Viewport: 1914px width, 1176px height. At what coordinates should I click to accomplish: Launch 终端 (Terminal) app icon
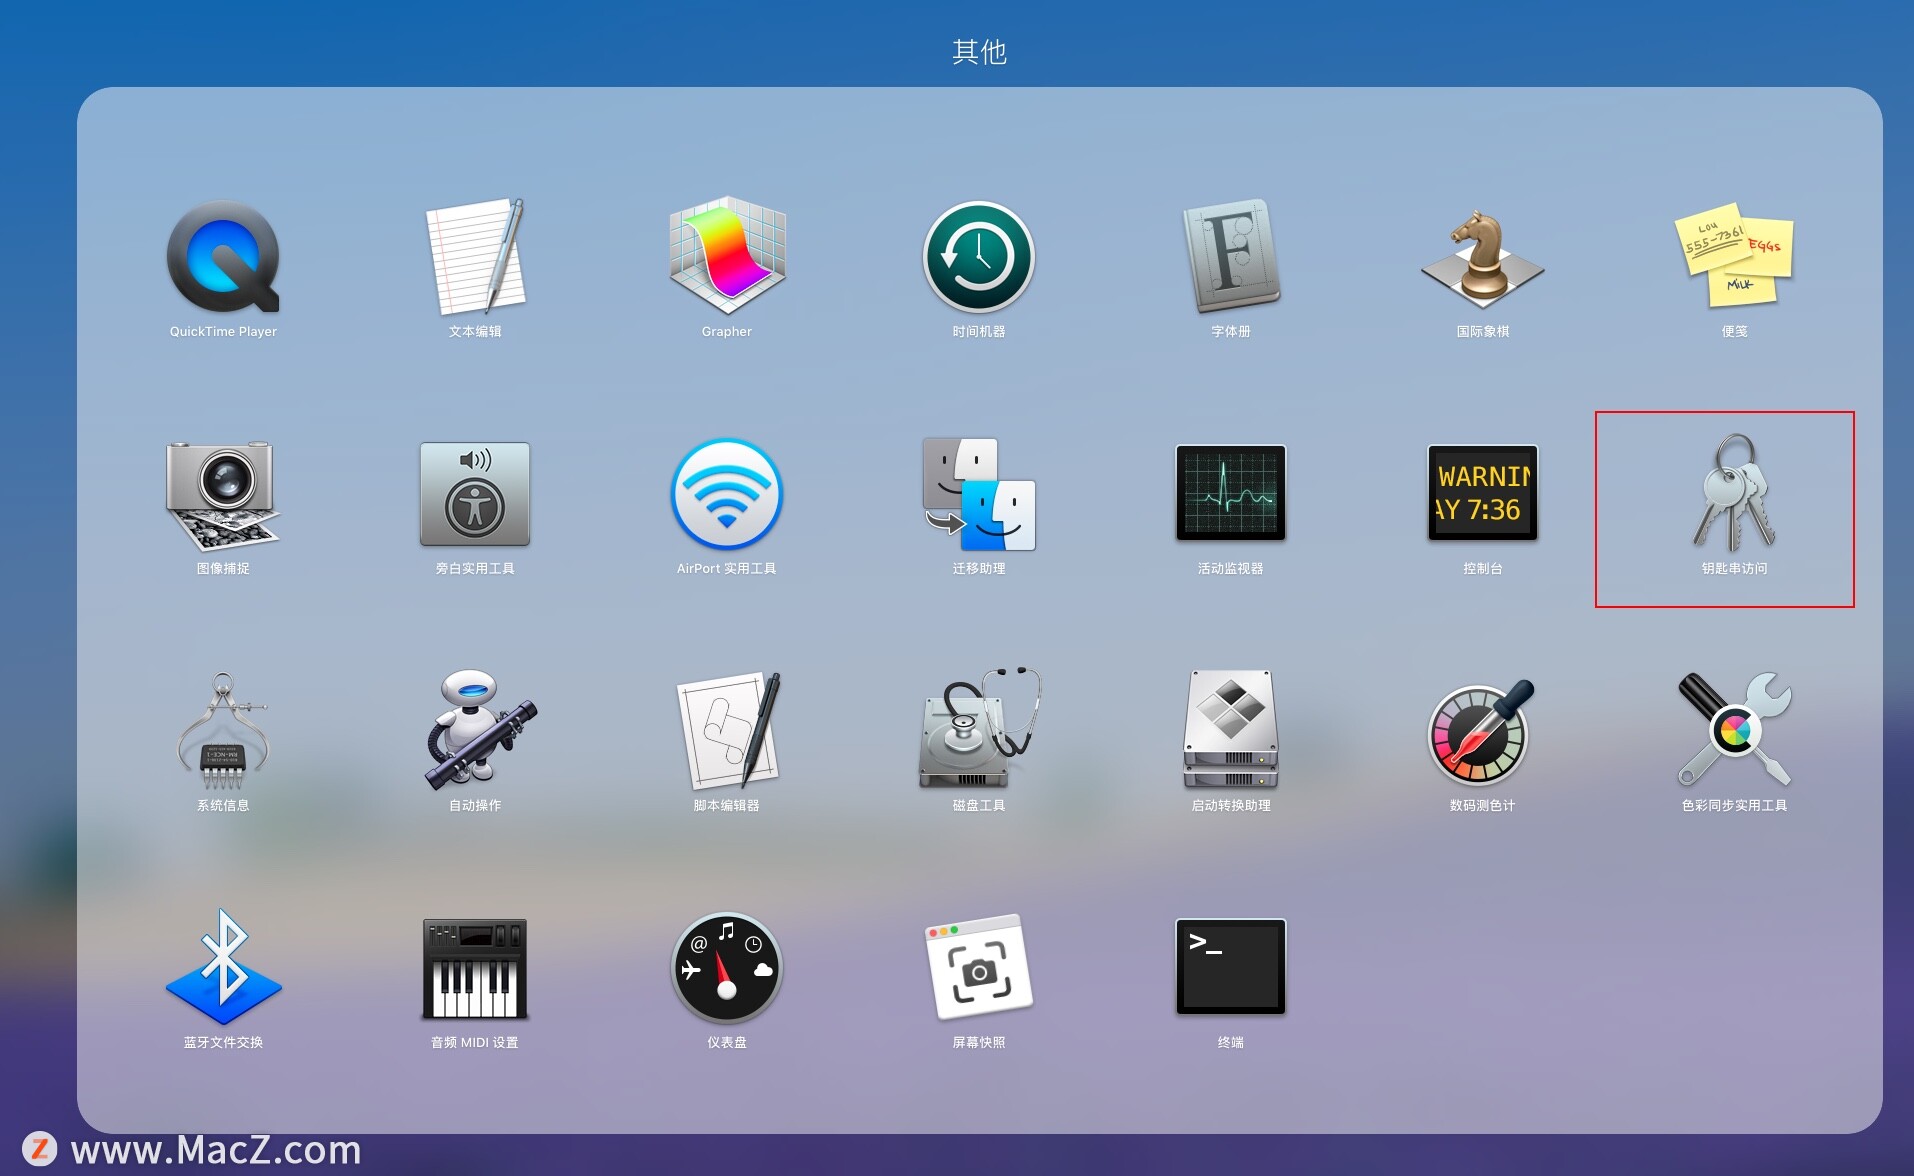click(1231, 967)
